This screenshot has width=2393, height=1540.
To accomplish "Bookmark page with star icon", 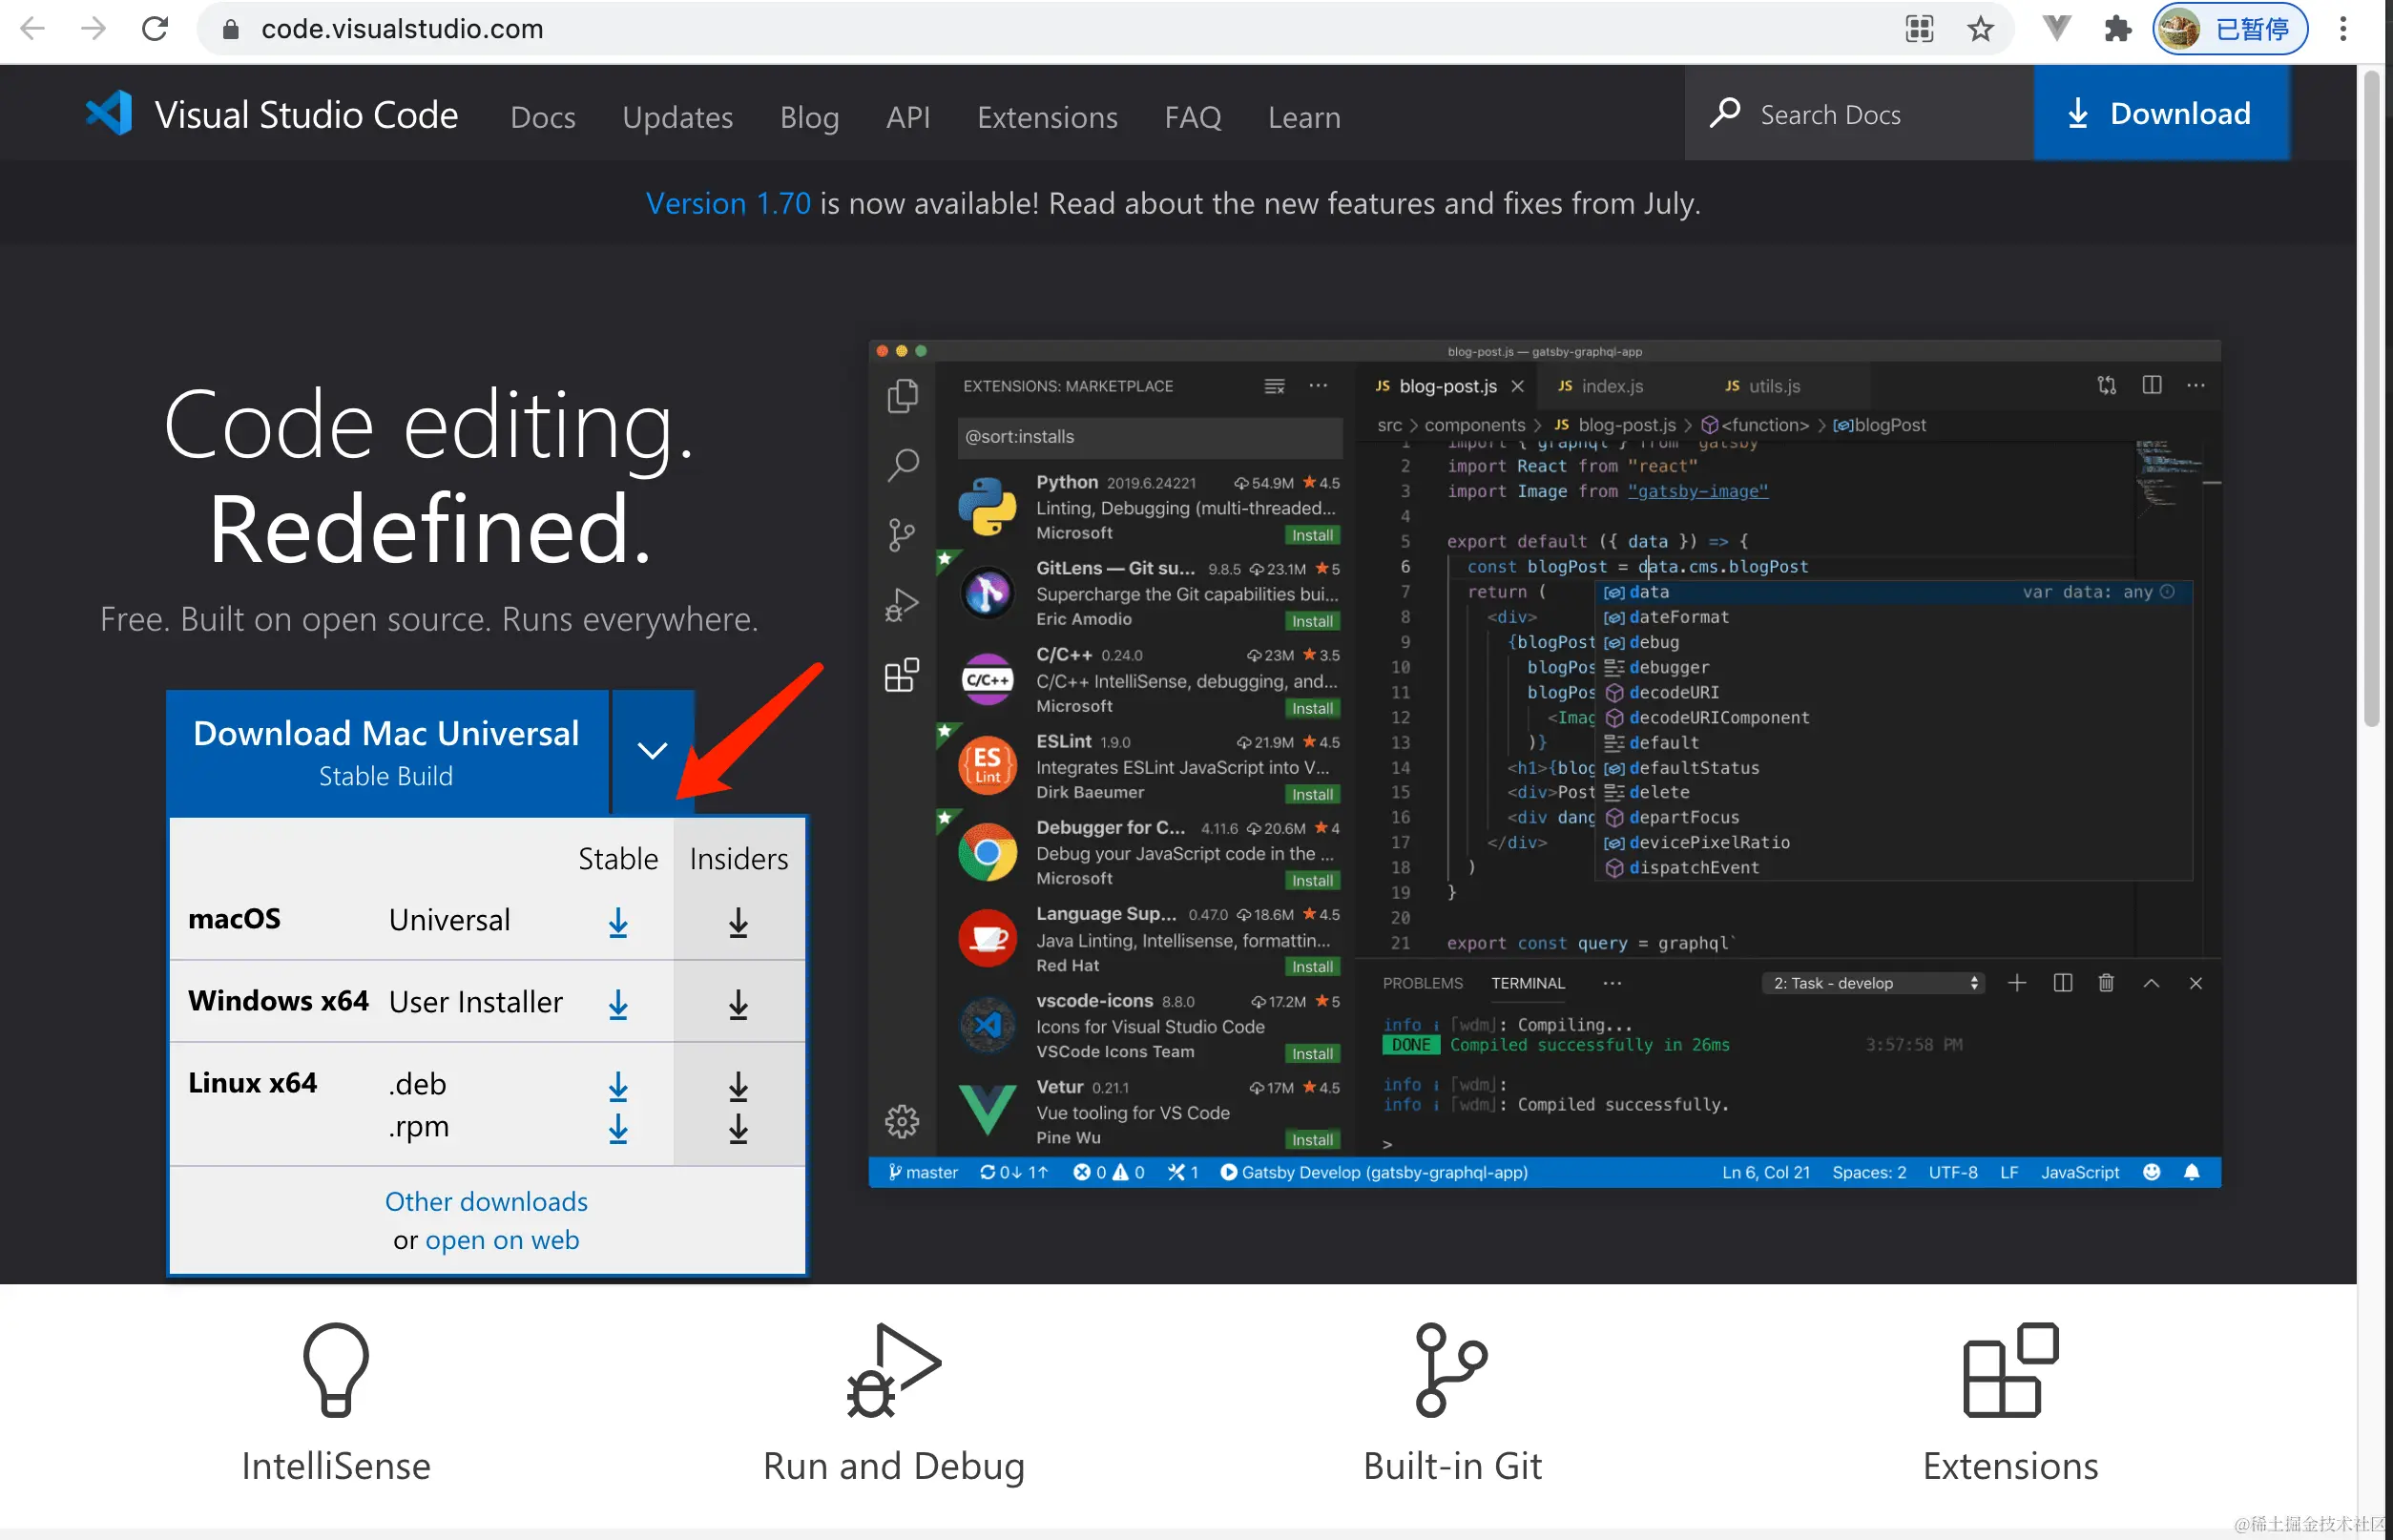I will [1980, 29].
